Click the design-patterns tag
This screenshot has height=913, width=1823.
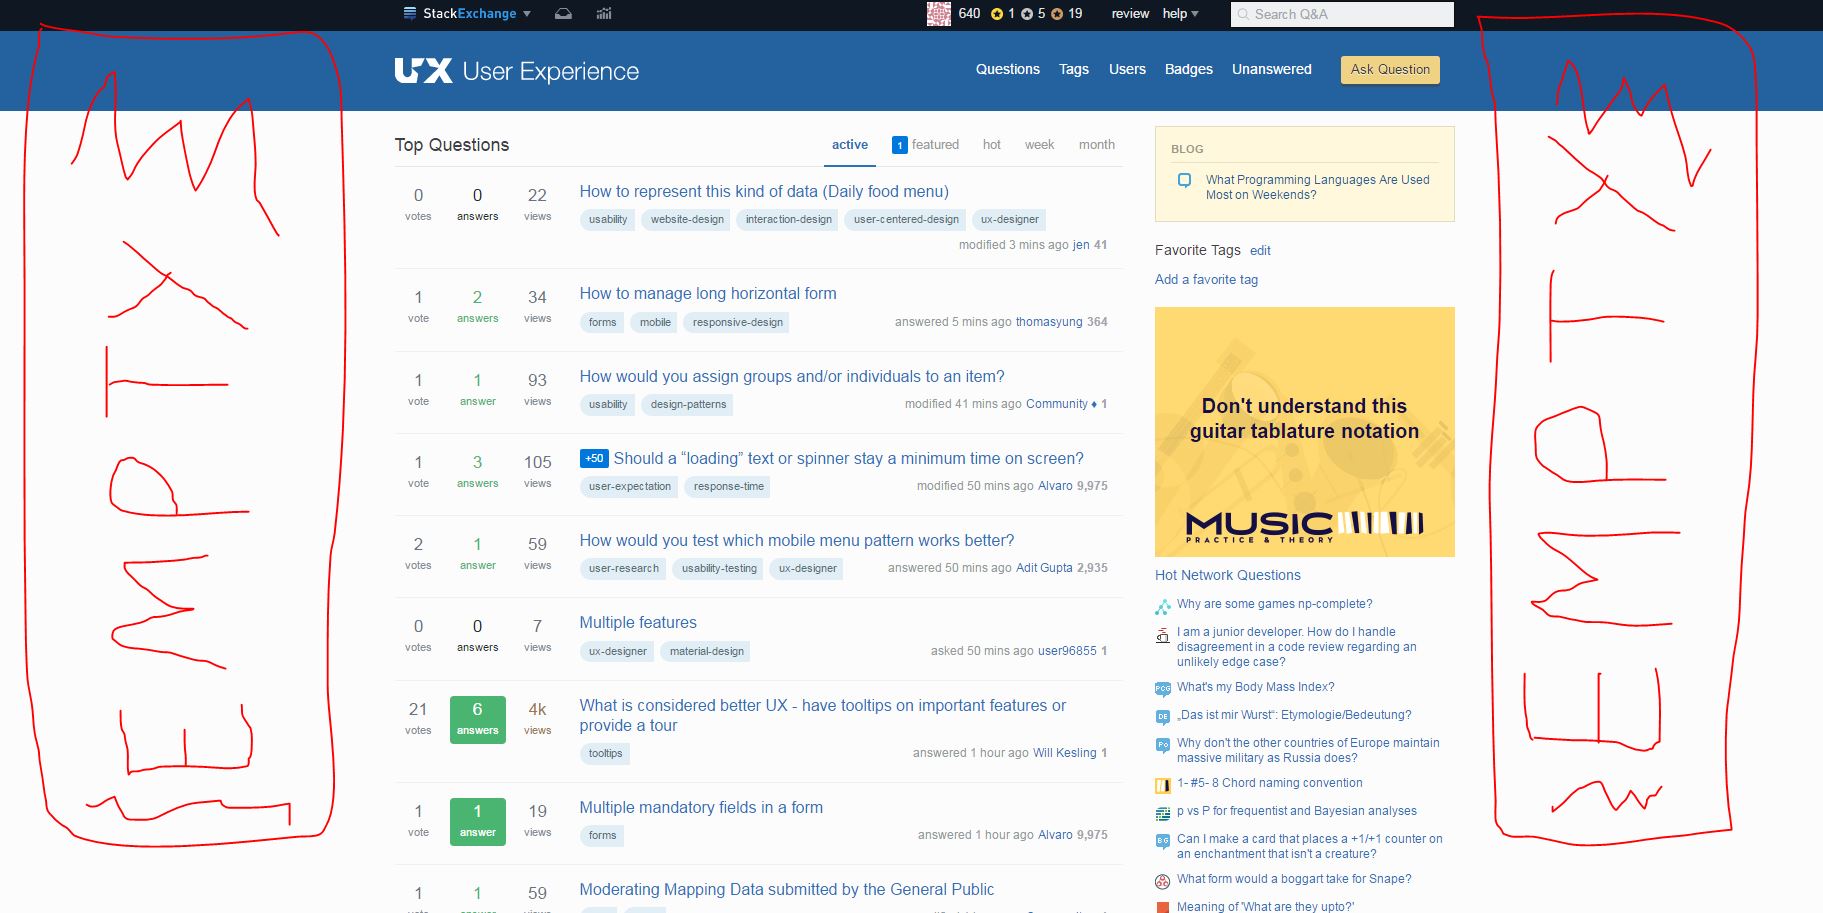(689, 405)
